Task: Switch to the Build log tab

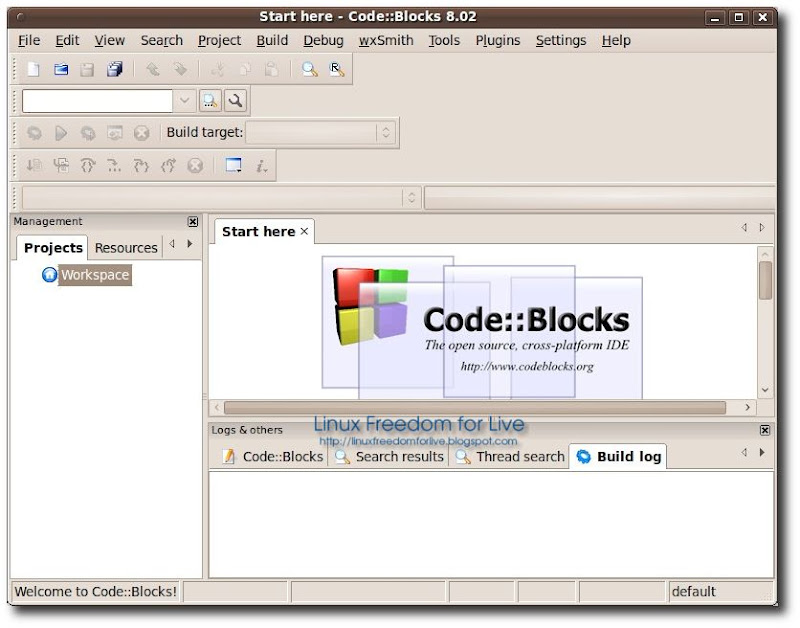Action: (x=619, y=457)
